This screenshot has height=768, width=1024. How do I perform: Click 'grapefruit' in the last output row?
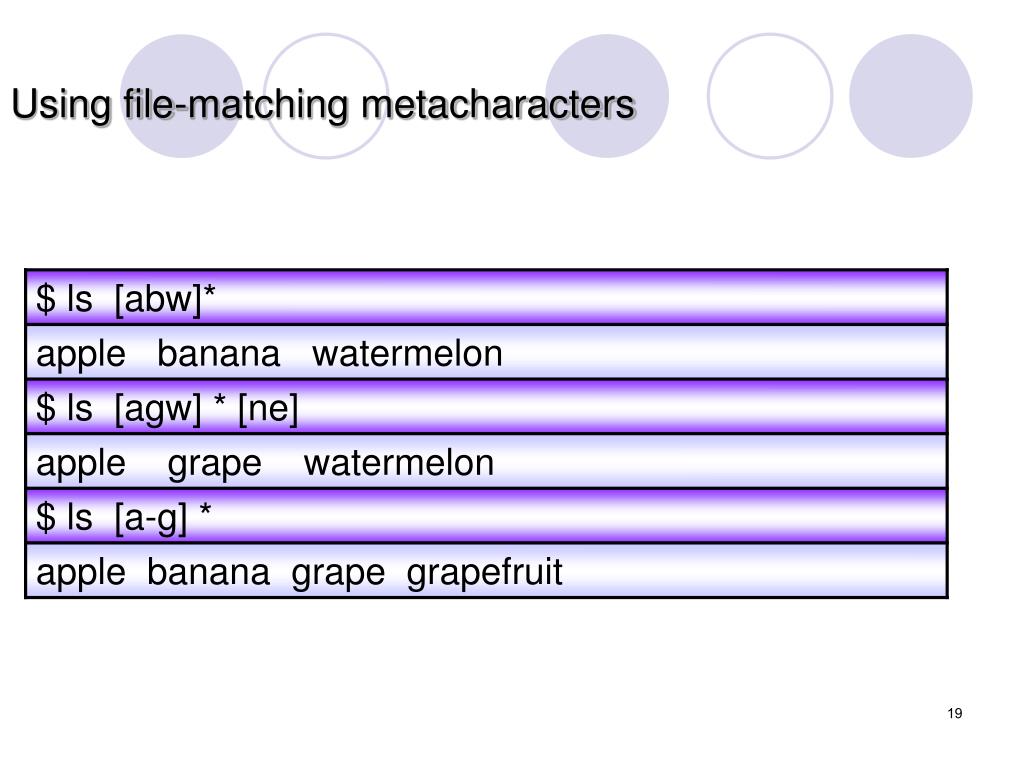[485, 573]
